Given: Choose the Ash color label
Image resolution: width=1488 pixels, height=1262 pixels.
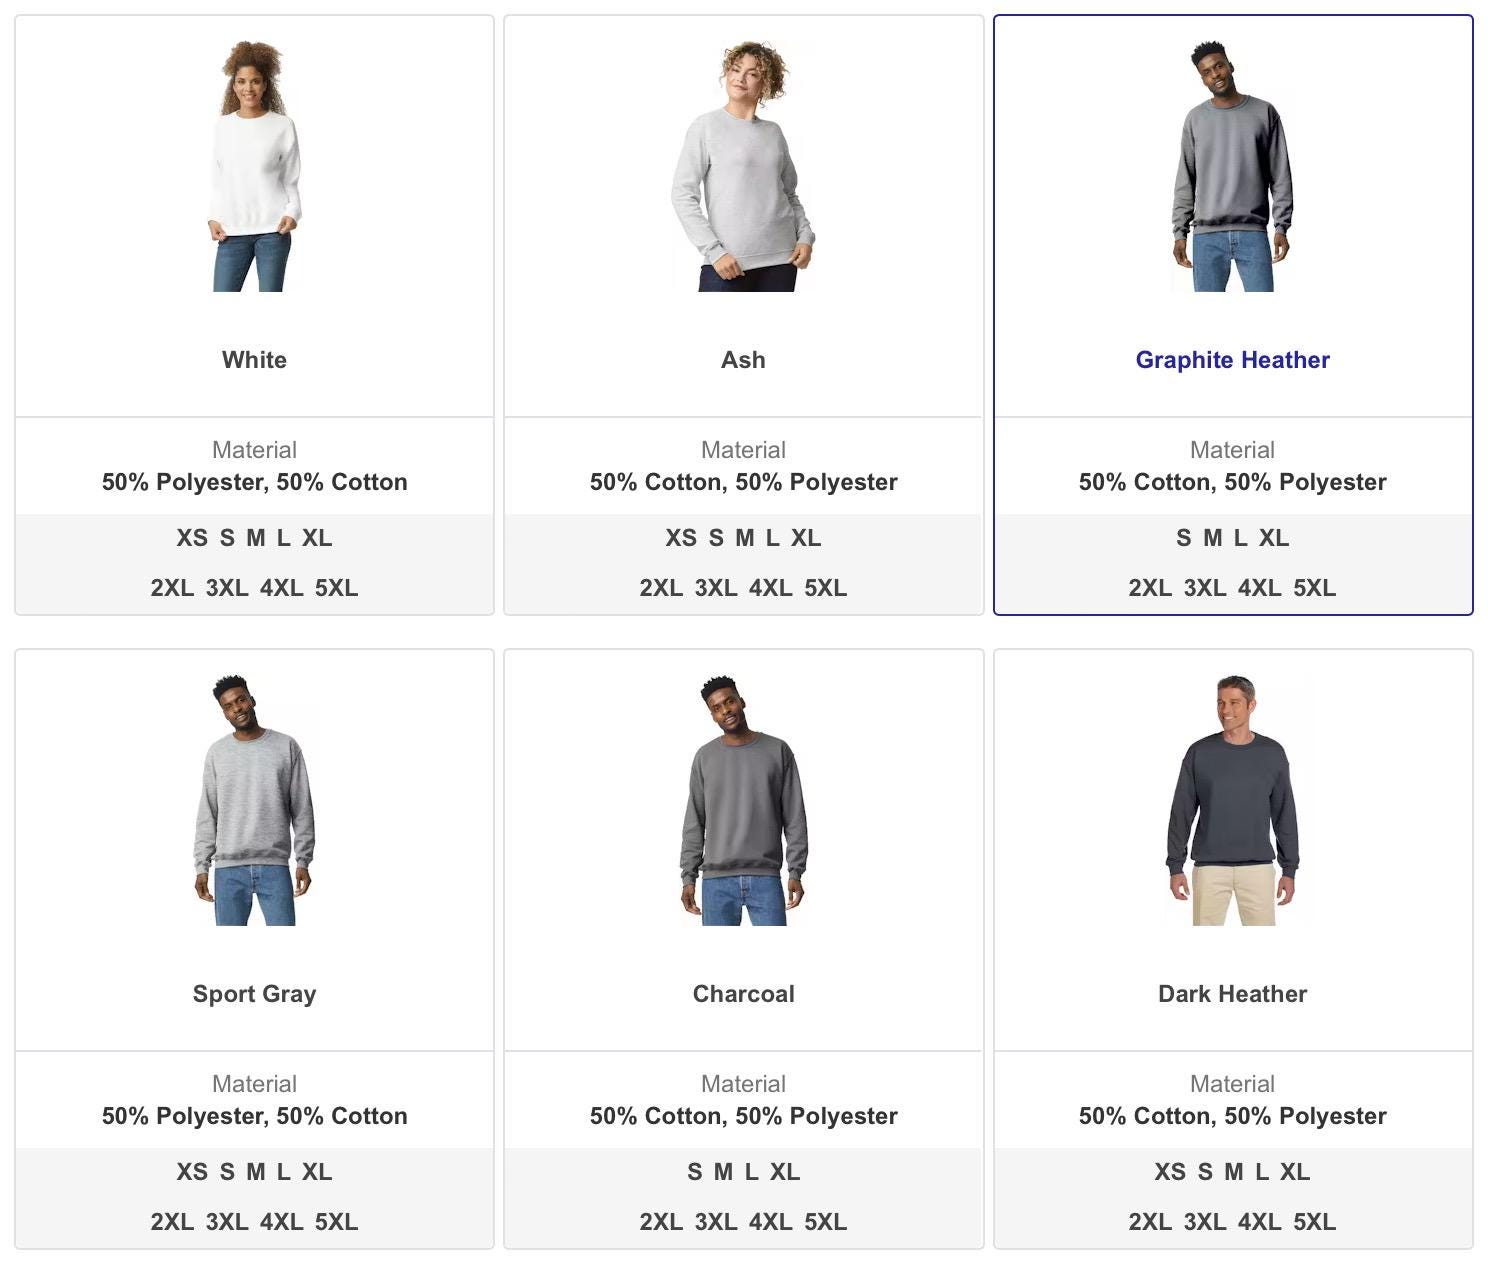Looking at the screenshot, I should [x=743, y=360].
